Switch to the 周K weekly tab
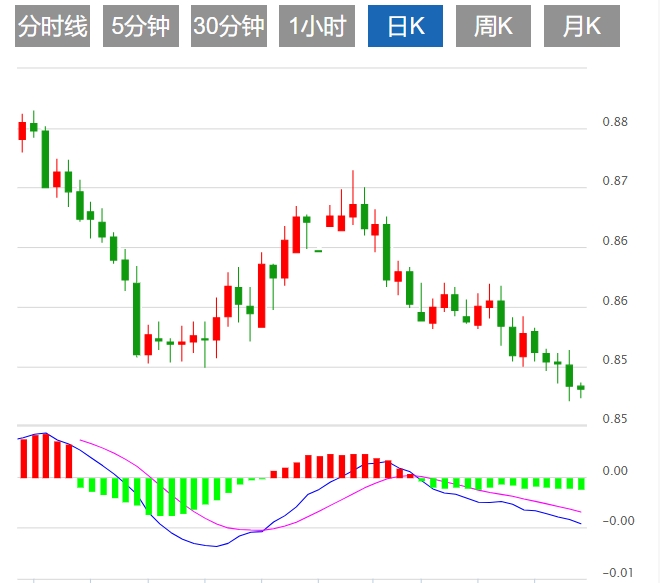Viewport: 660px width, 583px height. [493, 26]
